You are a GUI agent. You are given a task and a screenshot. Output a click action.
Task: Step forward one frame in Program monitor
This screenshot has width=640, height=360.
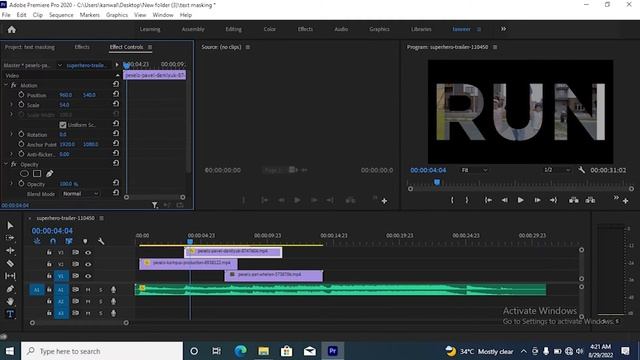(x=537, y=200)
